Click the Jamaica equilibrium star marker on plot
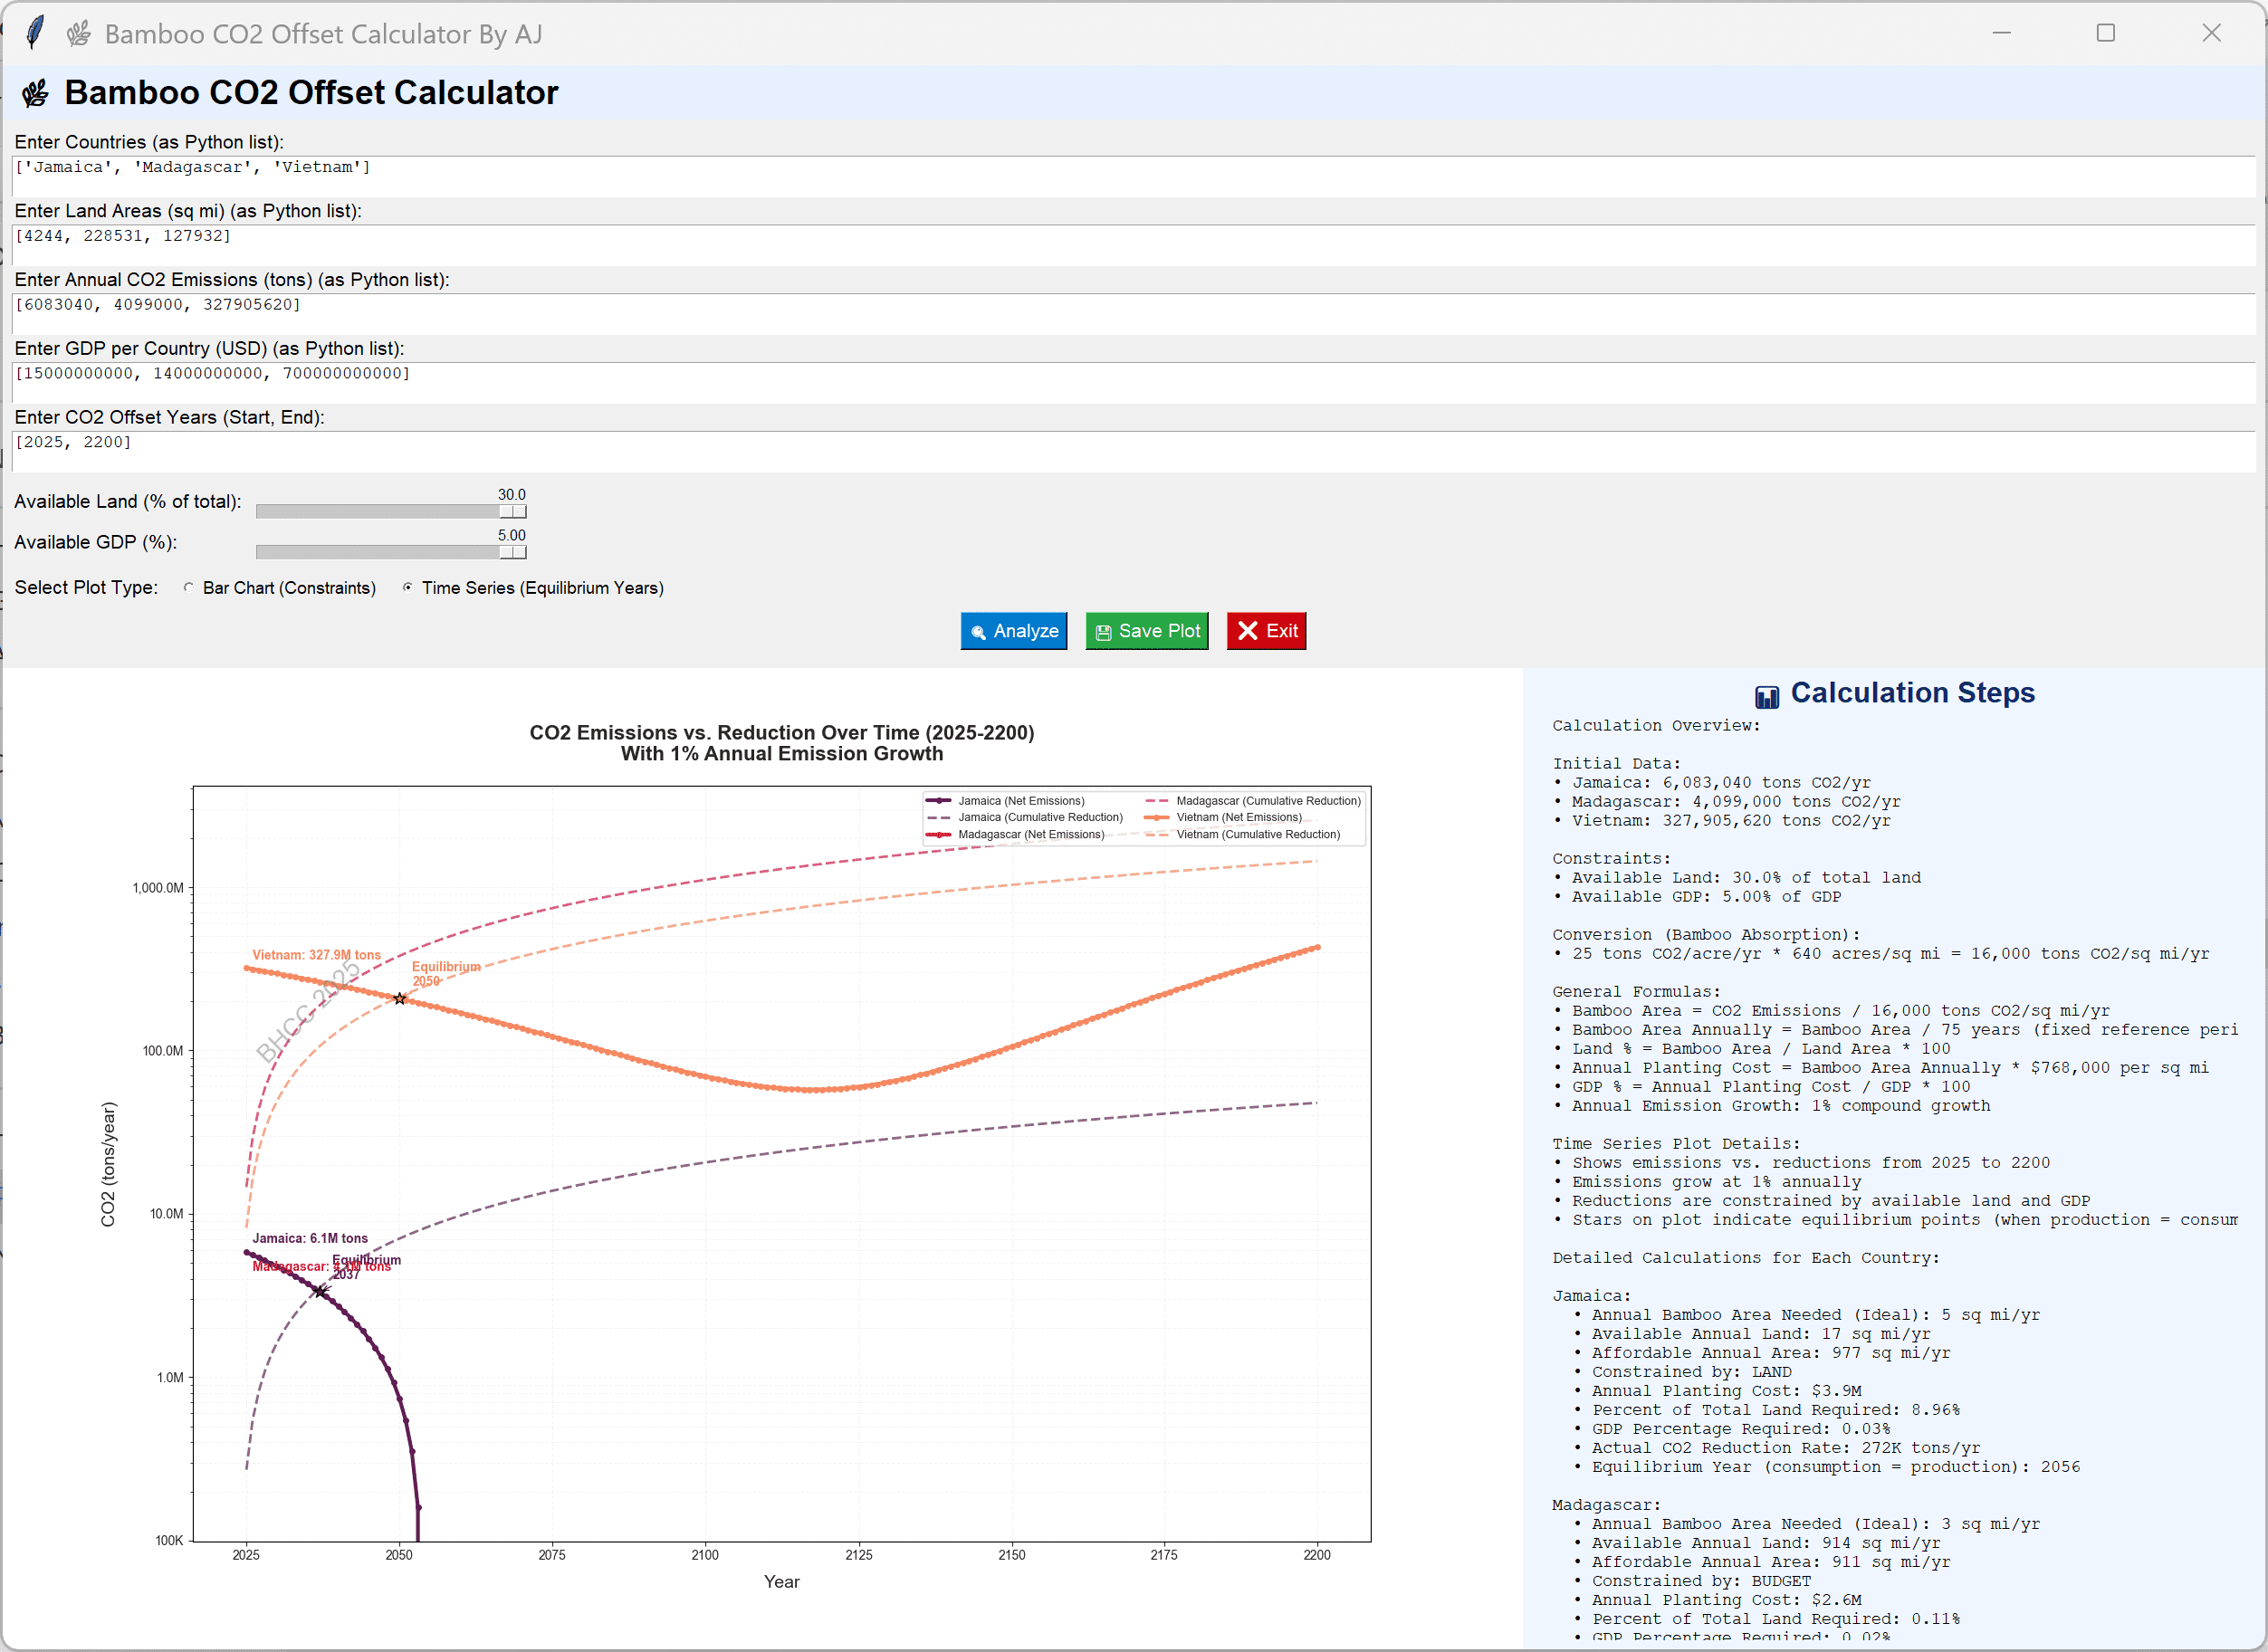 coord(320,1291)
